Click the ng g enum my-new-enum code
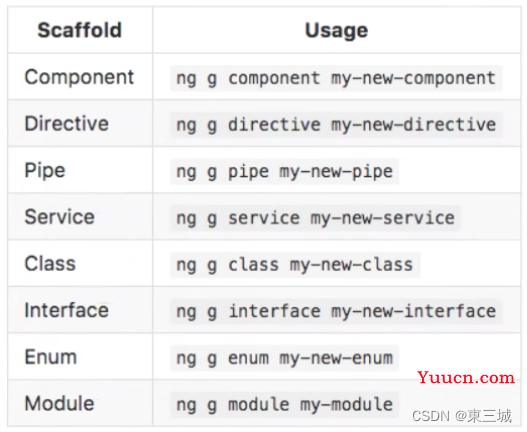The height and width of the screenshot is (432, 527). tap(284, 358)
